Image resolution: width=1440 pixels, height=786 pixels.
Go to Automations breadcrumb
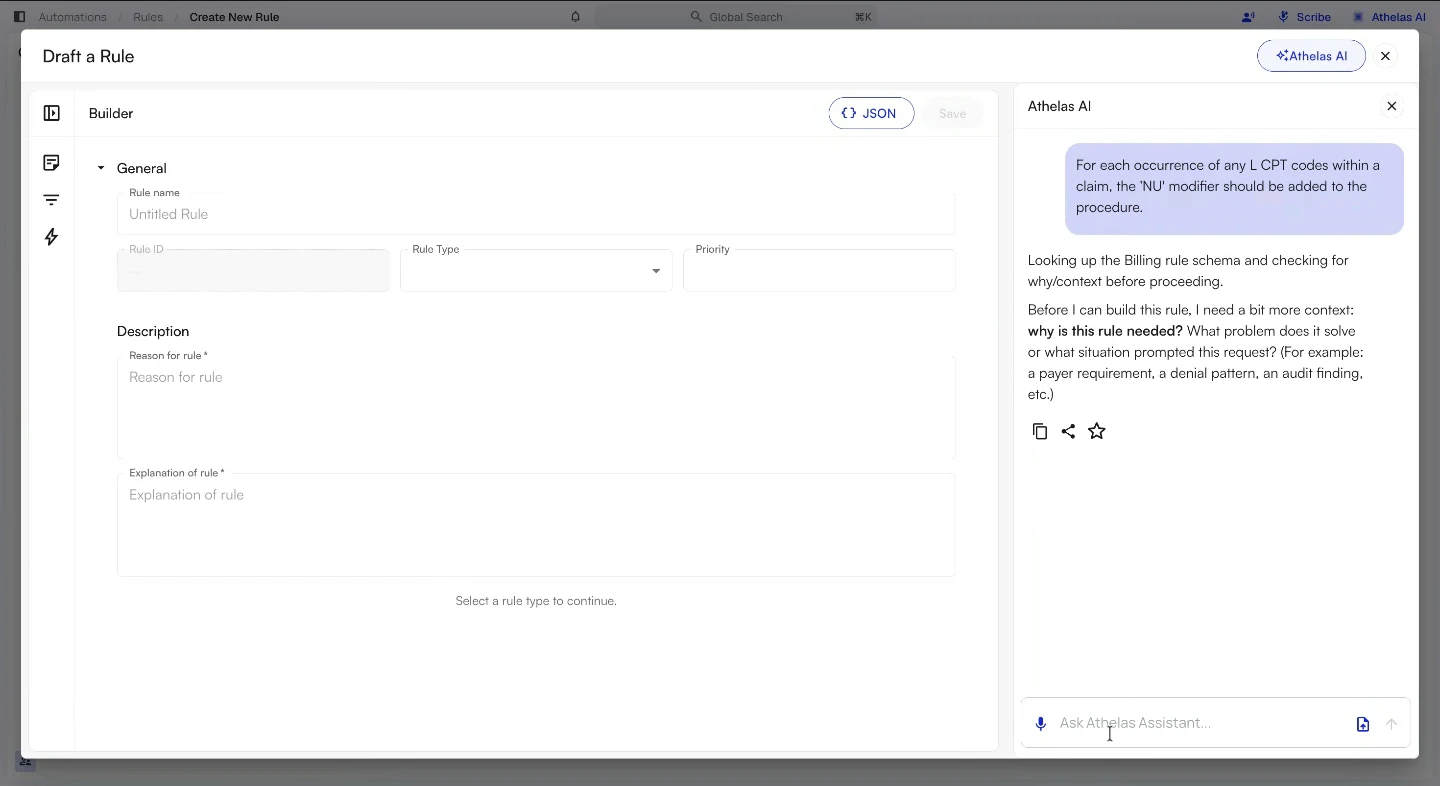tap(72, 17)
